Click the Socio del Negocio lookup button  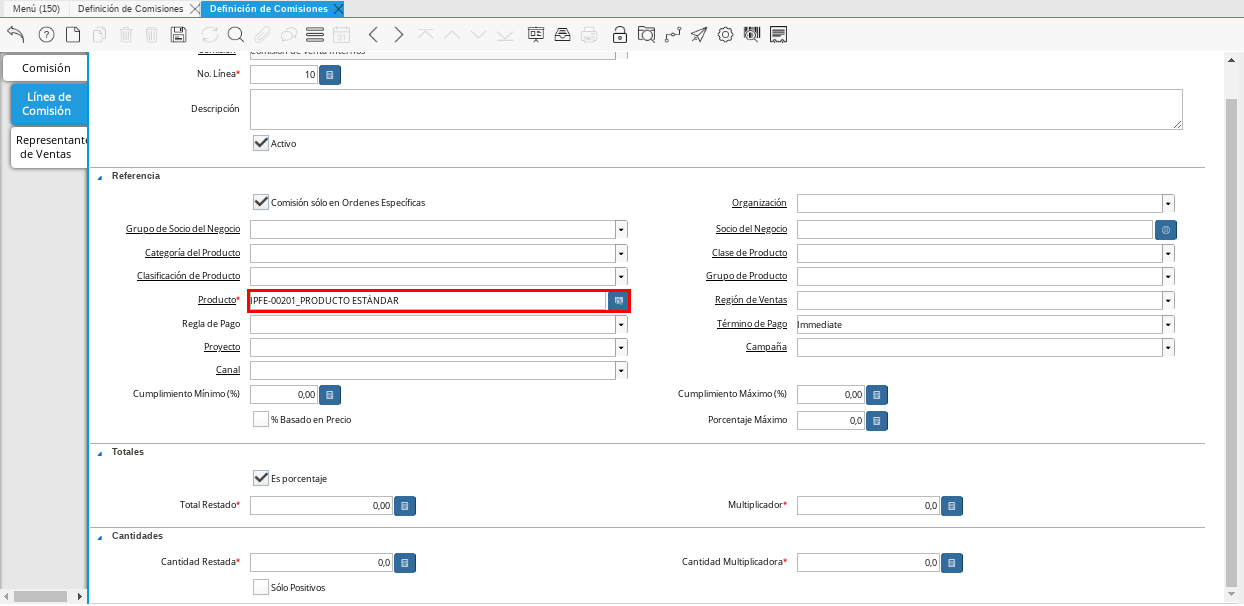point(1166,230)
